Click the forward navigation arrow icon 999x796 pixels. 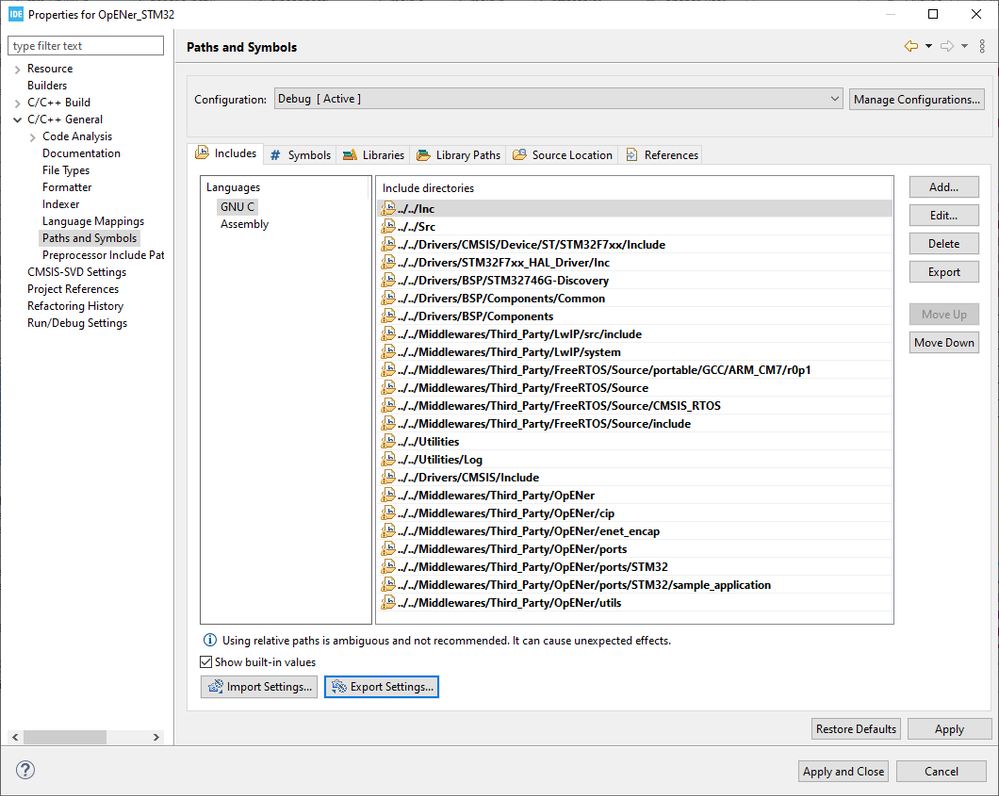(x=947, y=46)
